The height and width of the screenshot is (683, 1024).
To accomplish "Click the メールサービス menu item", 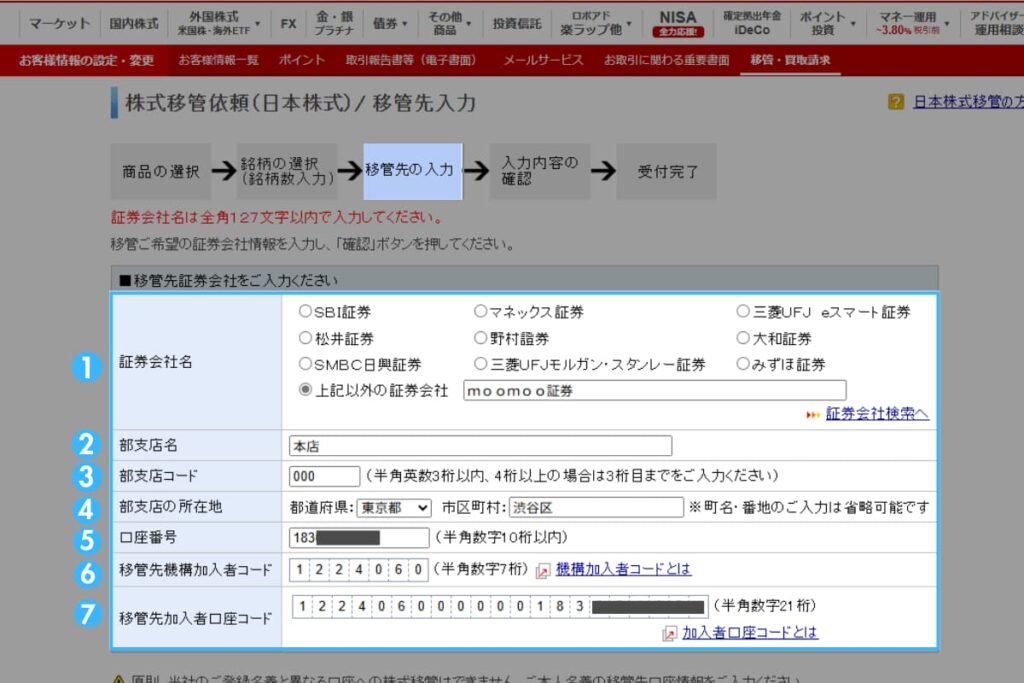I will tap(546, 61).
